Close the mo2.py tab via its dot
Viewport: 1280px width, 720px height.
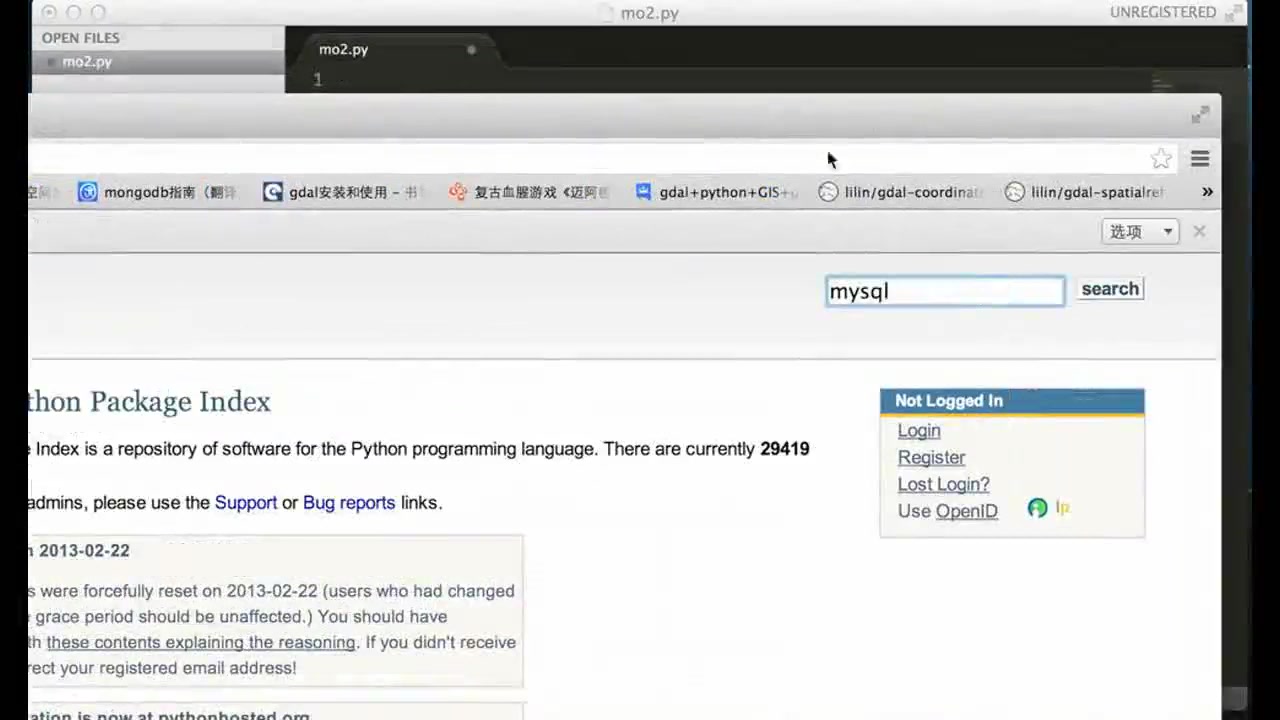471,49
